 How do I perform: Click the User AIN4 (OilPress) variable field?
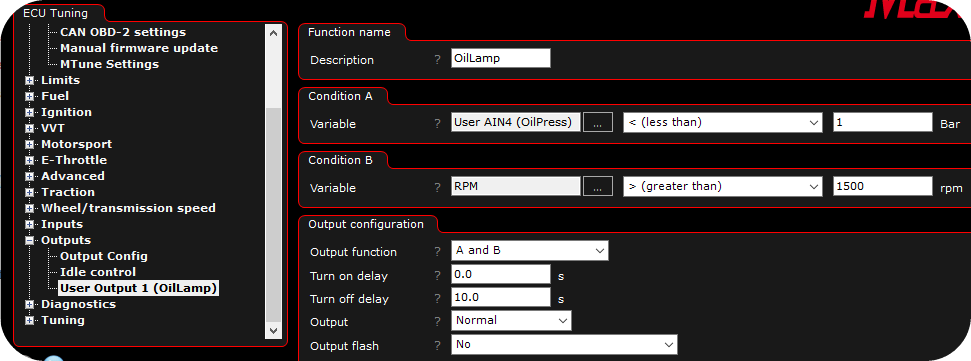(516, 123)
